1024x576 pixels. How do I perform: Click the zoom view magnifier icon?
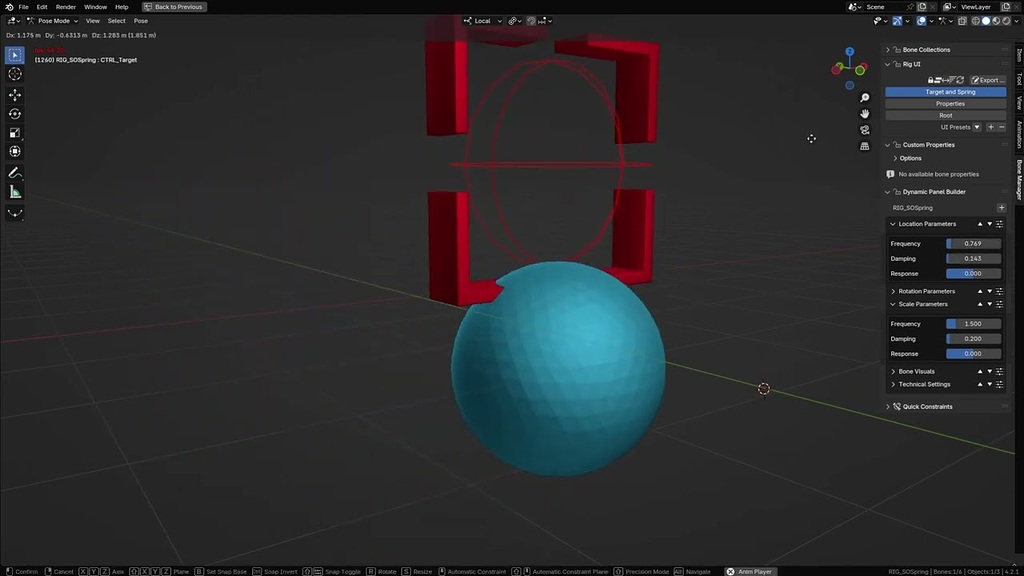pos(865,98)
